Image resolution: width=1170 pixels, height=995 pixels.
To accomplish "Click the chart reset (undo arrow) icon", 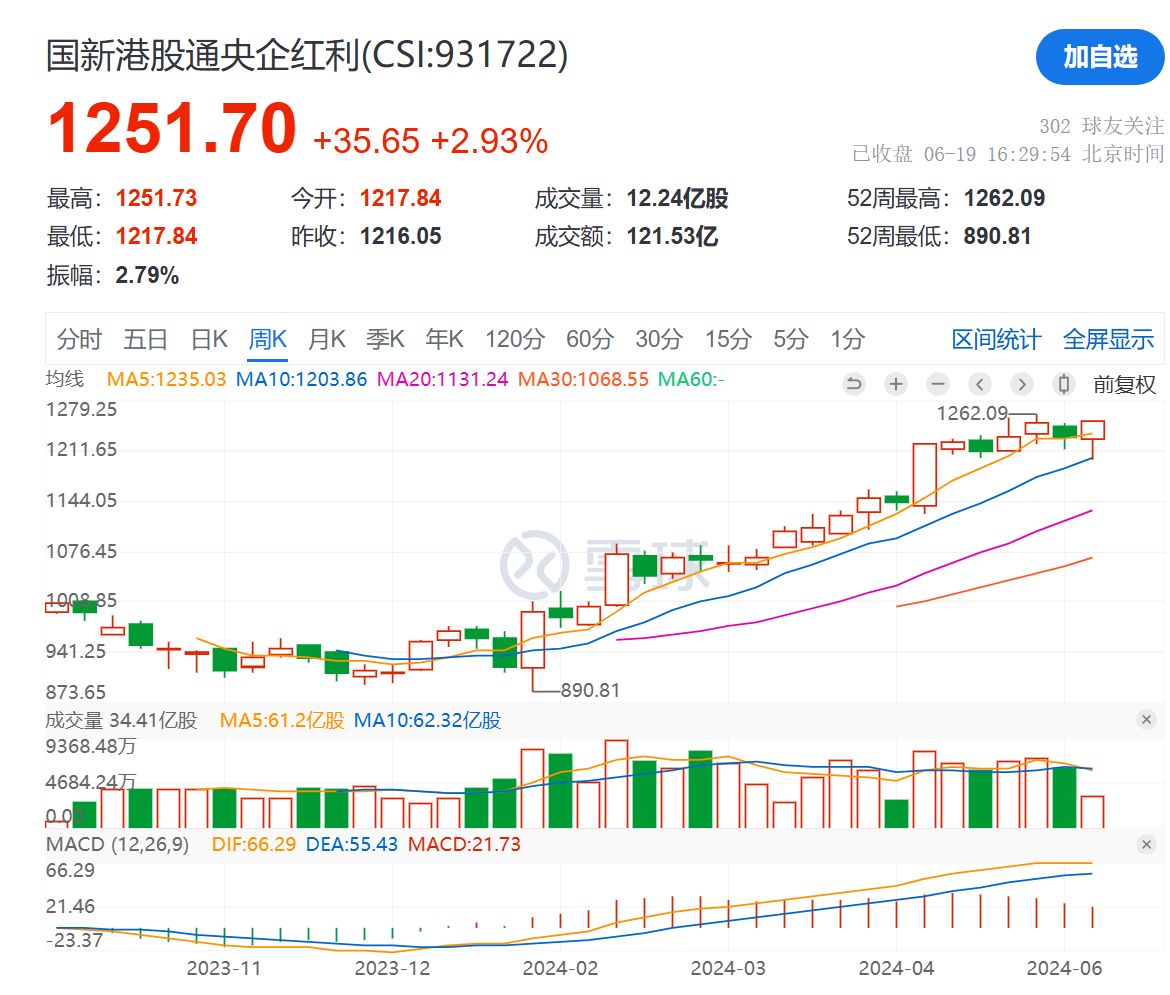I will [x=853, y=384].
